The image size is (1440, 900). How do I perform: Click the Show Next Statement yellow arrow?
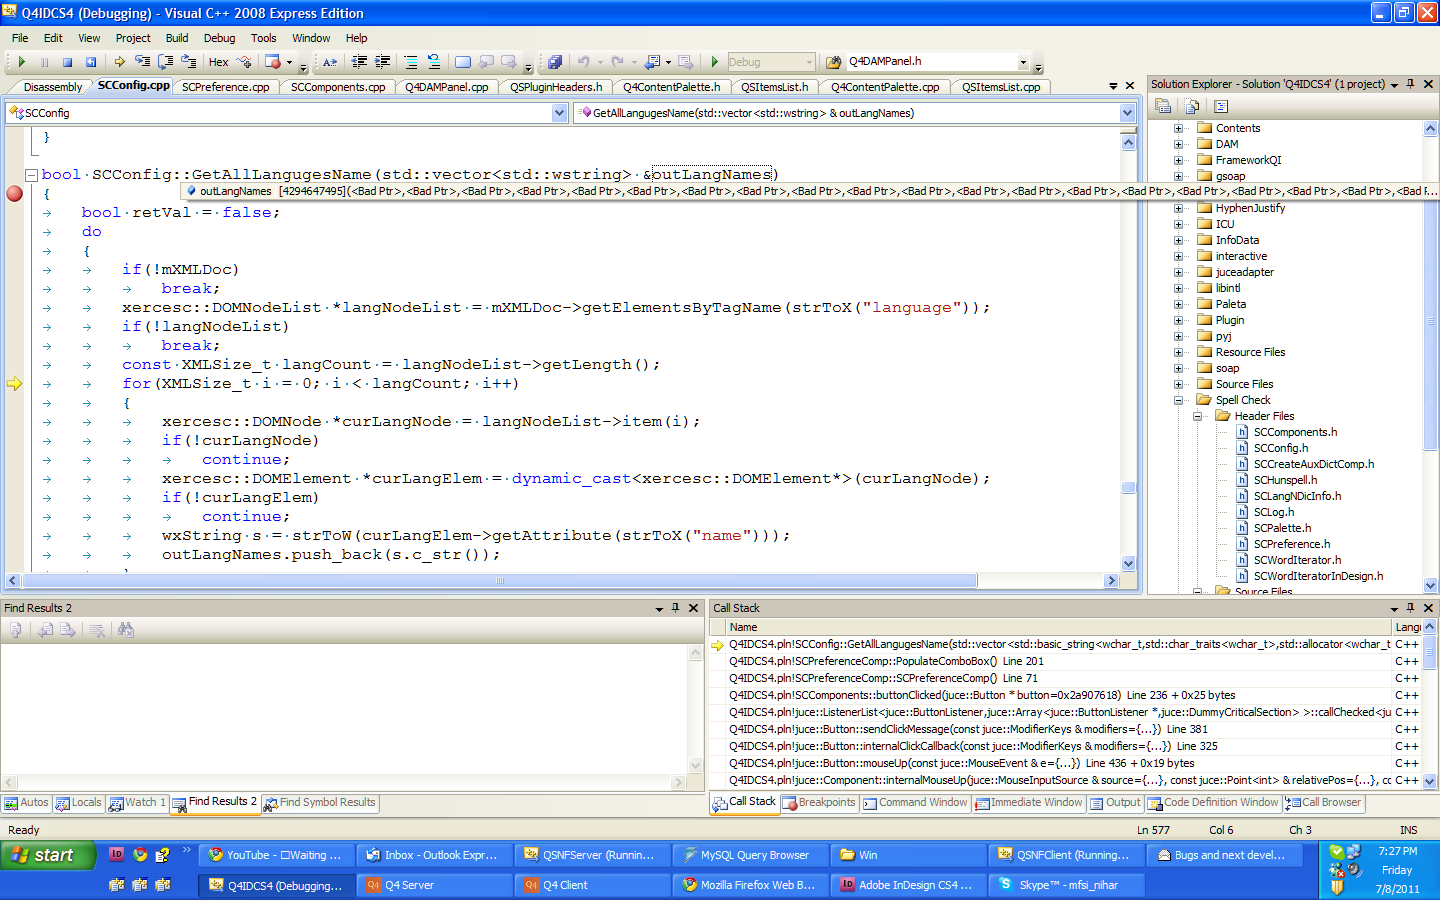pos(119,62)
